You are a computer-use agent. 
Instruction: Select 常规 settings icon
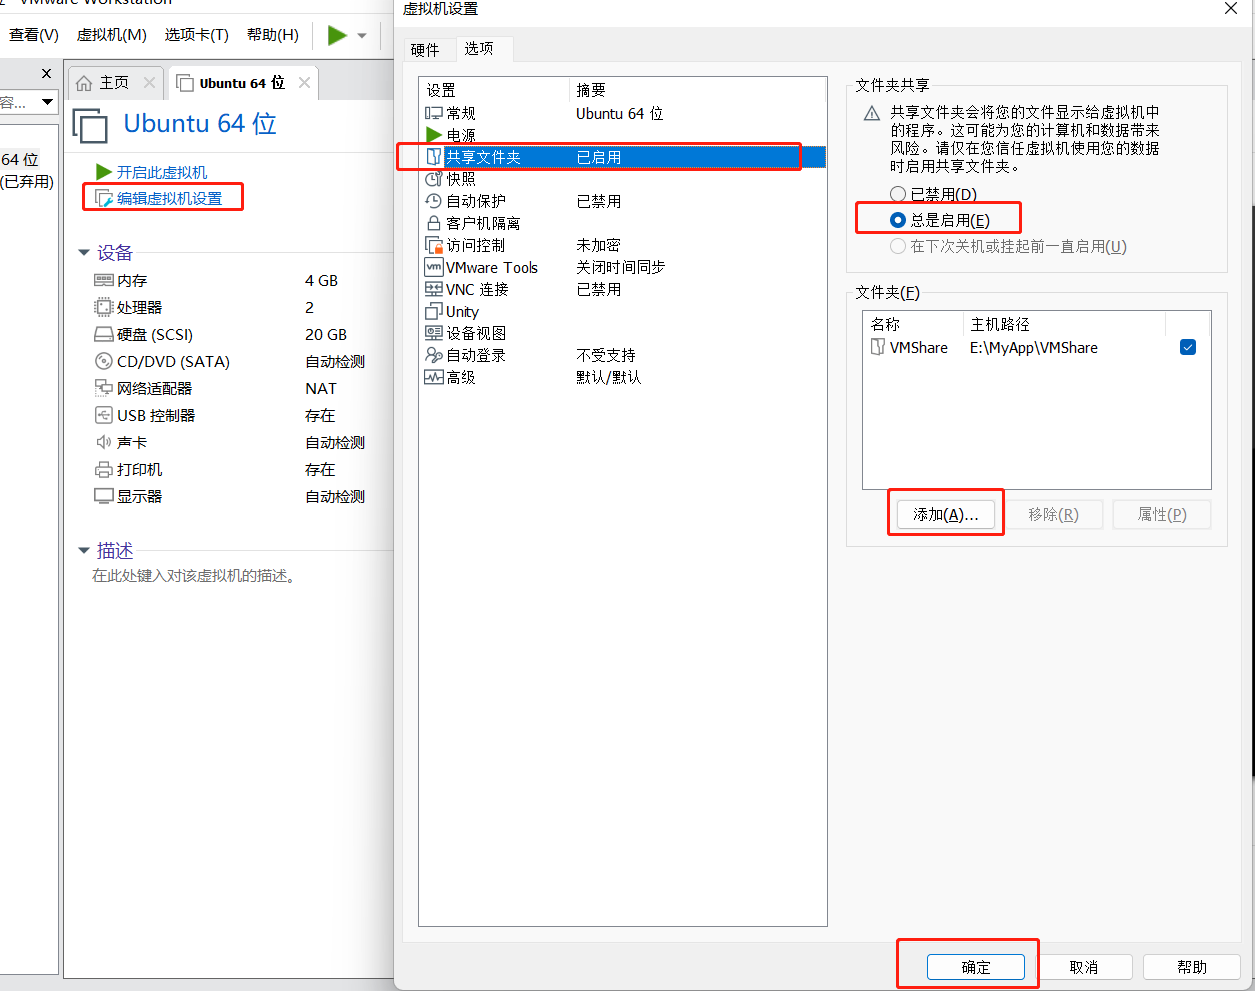[x=434, y=113]
